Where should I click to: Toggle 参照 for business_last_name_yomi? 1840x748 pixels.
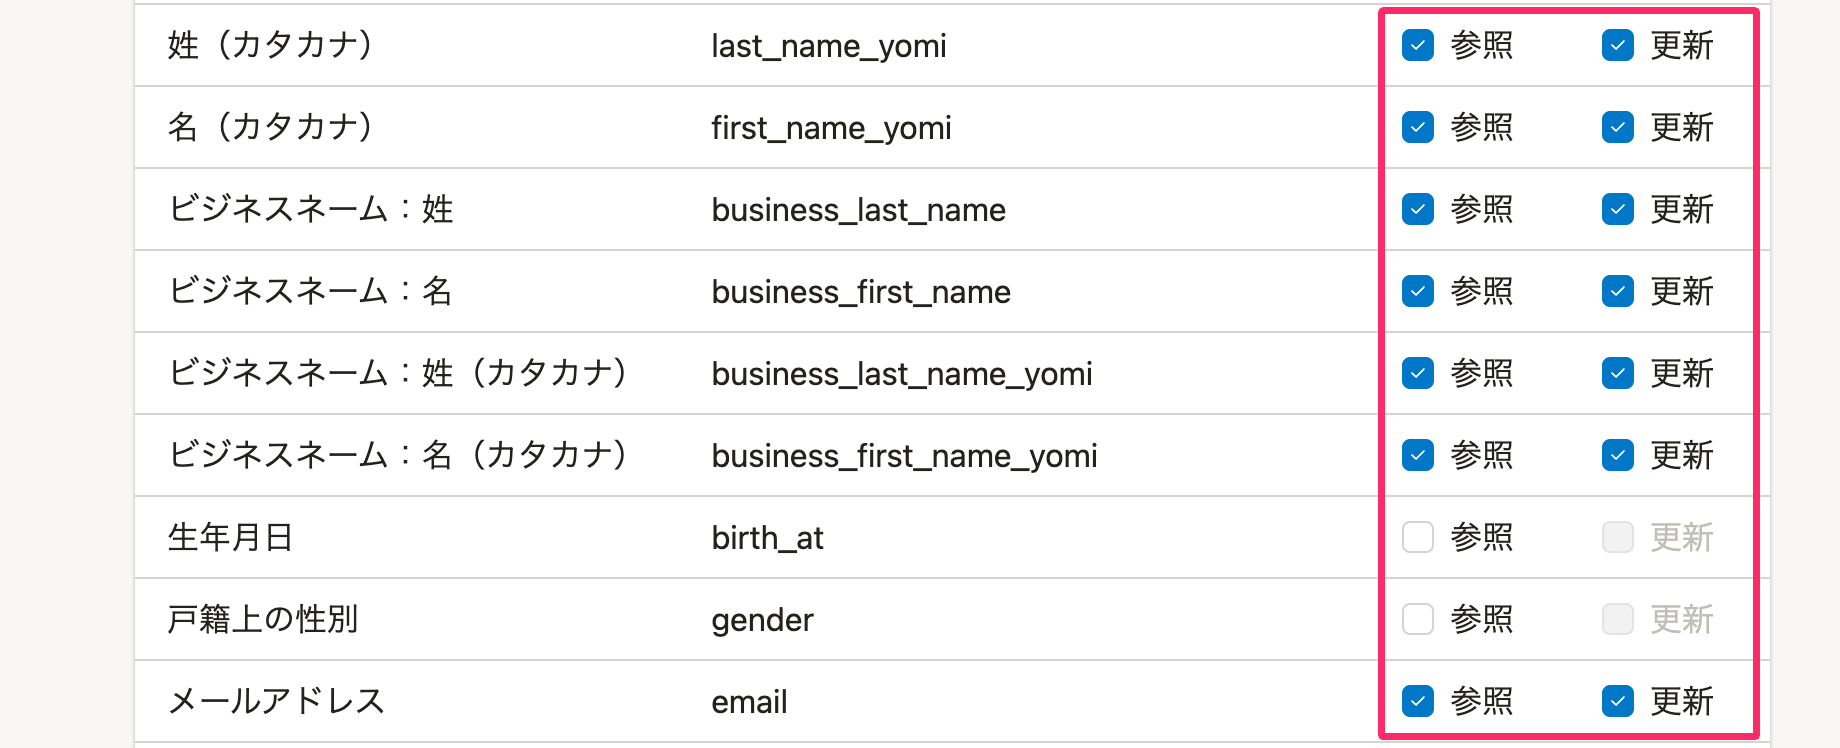[x=1417, y=373]
